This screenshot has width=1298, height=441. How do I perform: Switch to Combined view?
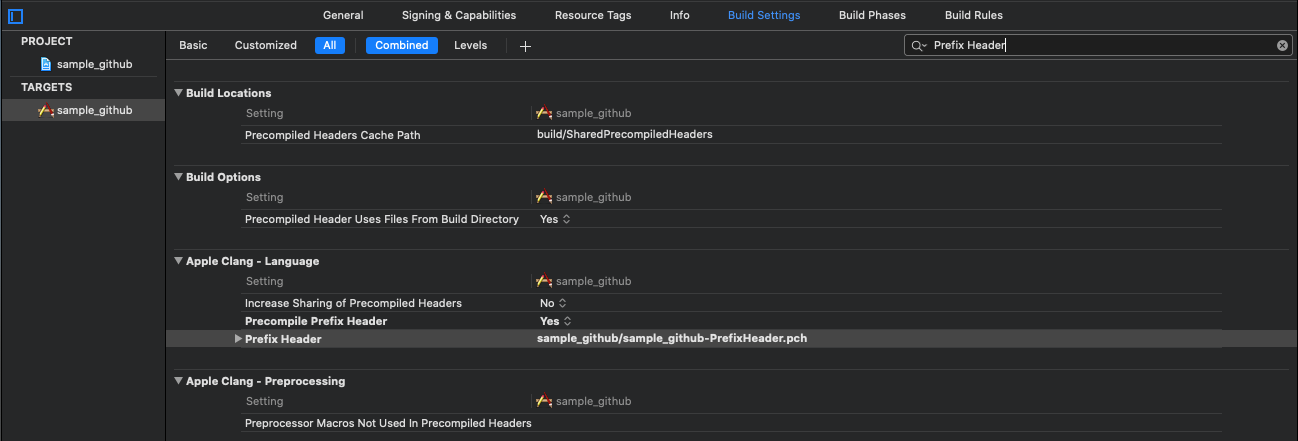[x=402, y=45]
